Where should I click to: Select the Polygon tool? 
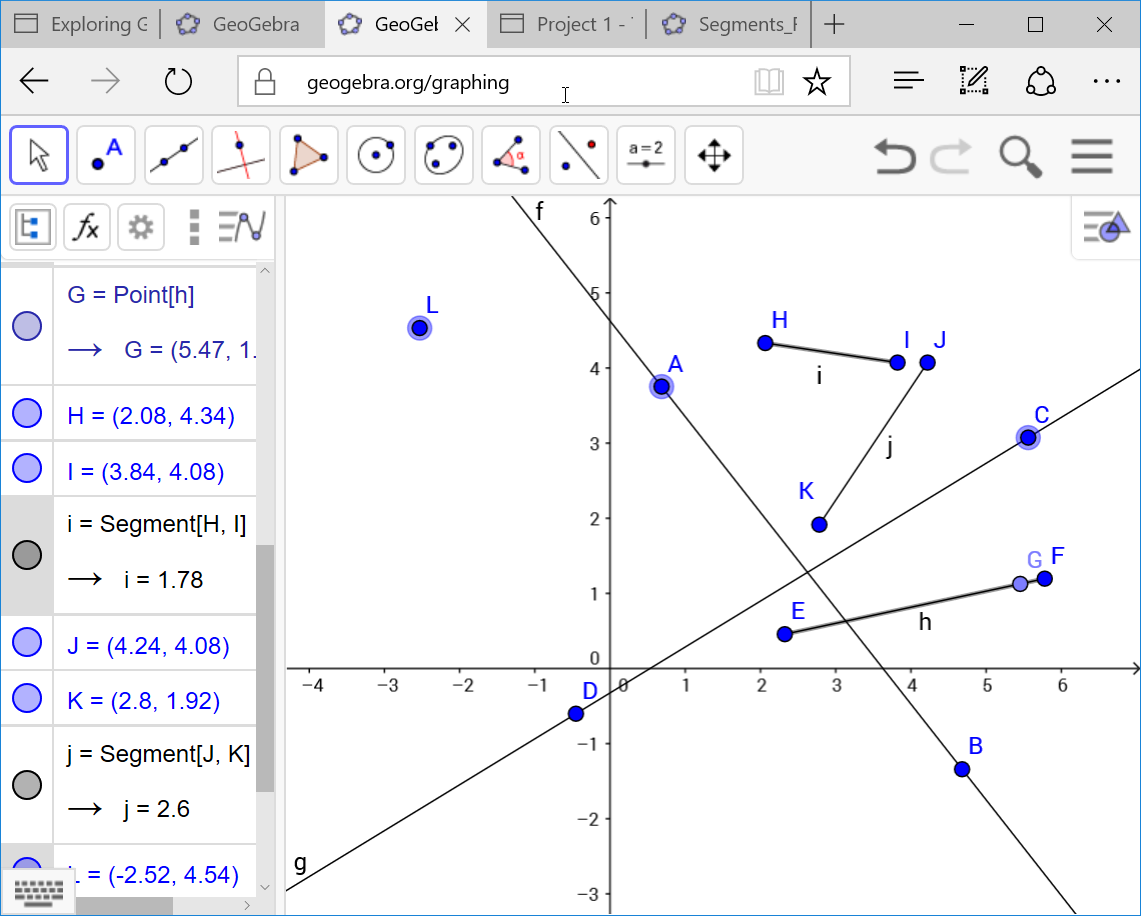click(308, 155)
